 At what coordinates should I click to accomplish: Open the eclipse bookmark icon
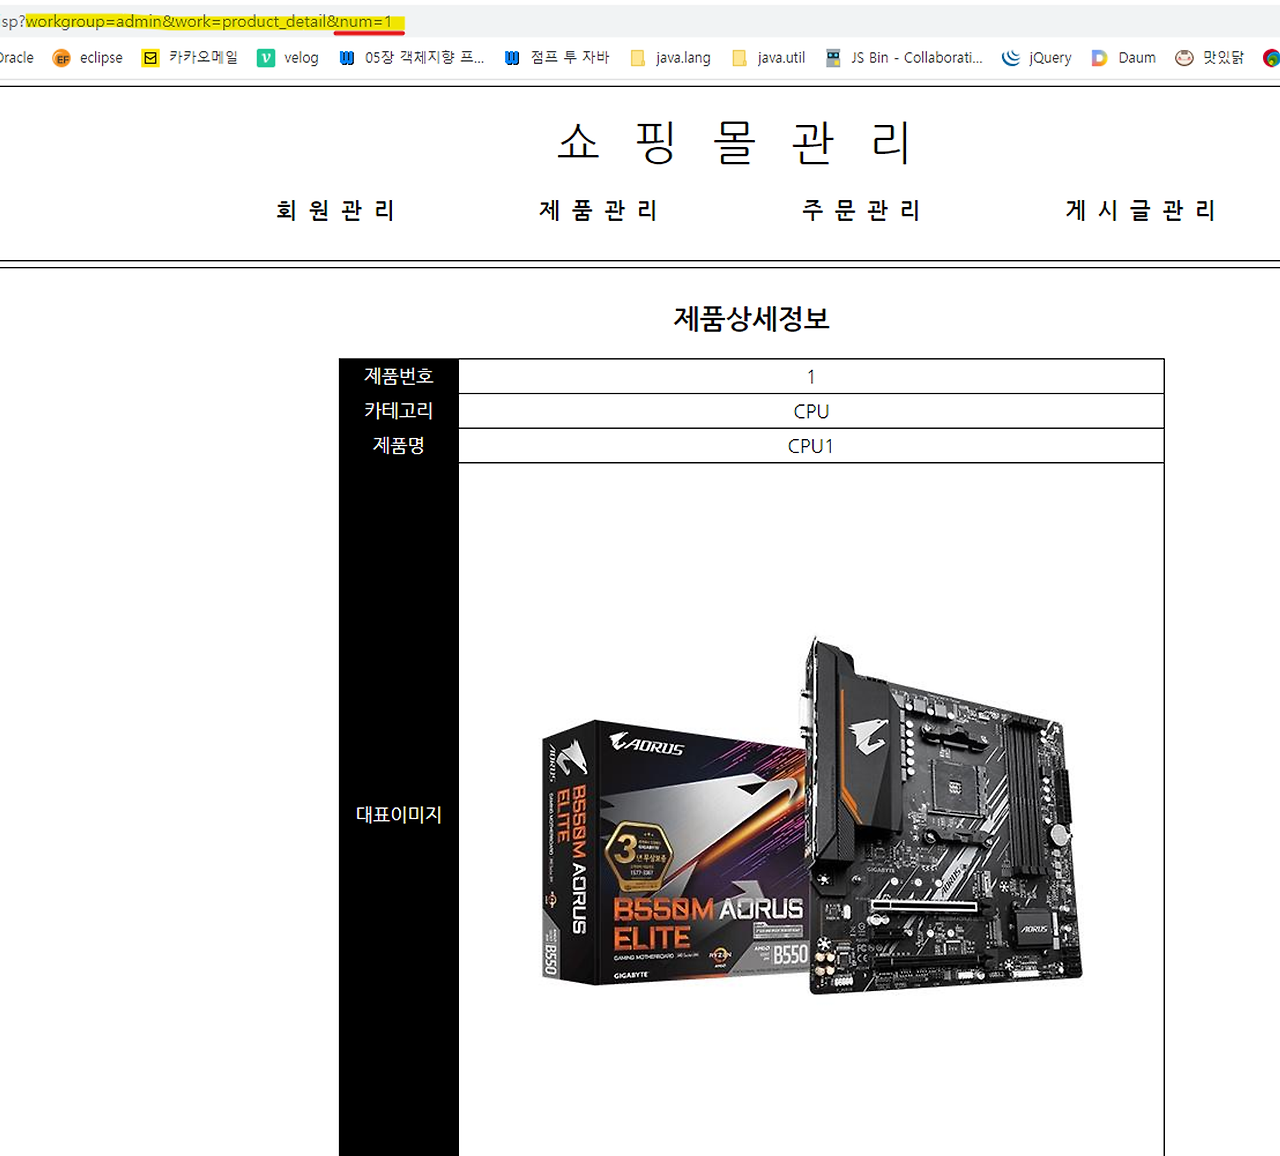(x=62, y=58)
